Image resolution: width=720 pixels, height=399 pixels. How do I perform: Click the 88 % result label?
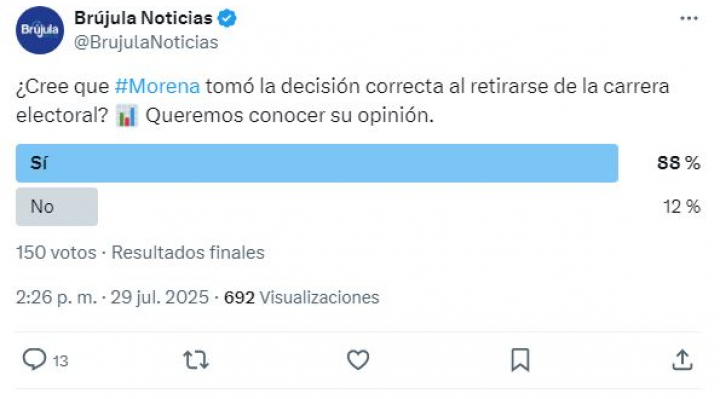(679, 163)
